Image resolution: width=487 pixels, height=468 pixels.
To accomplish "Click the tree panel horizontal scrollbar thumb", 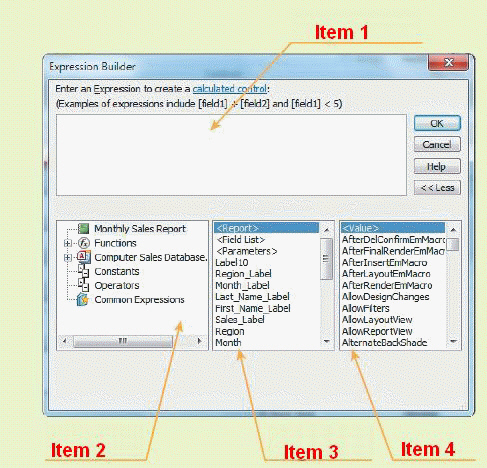I will (123, 341).
